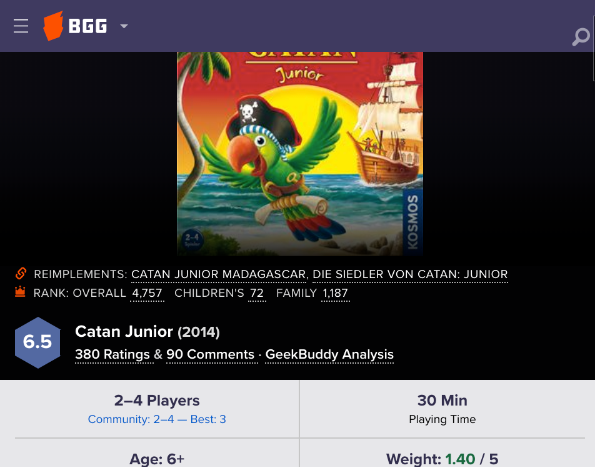View overall rank 4,757
This screenshot has width=595, height=467.
147,293
